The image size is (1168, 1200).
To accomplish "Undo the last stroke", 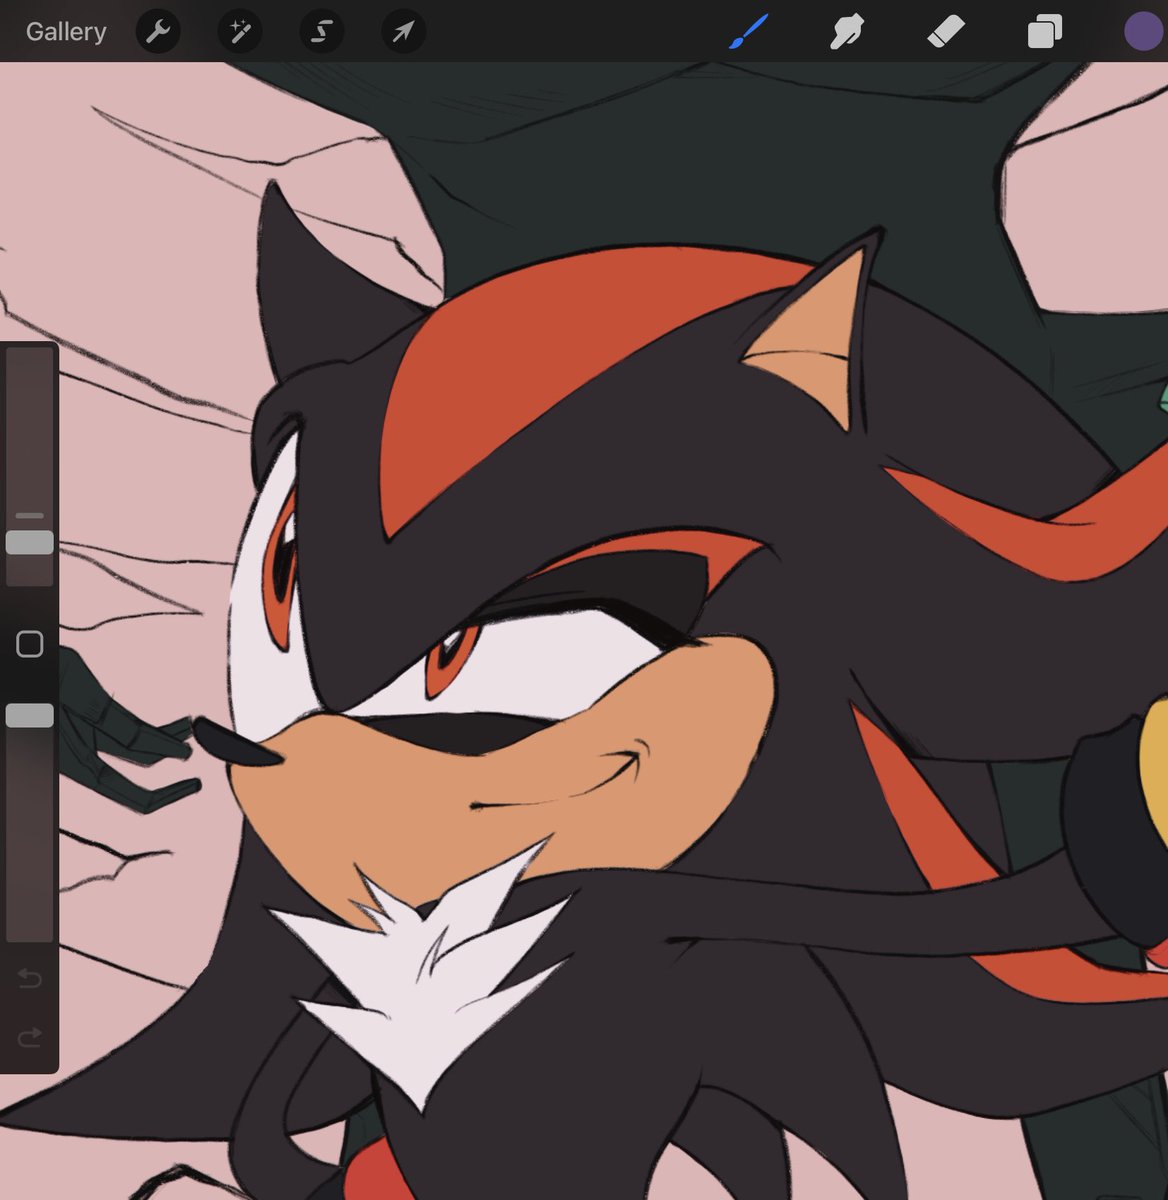I will tap(29, 977).
